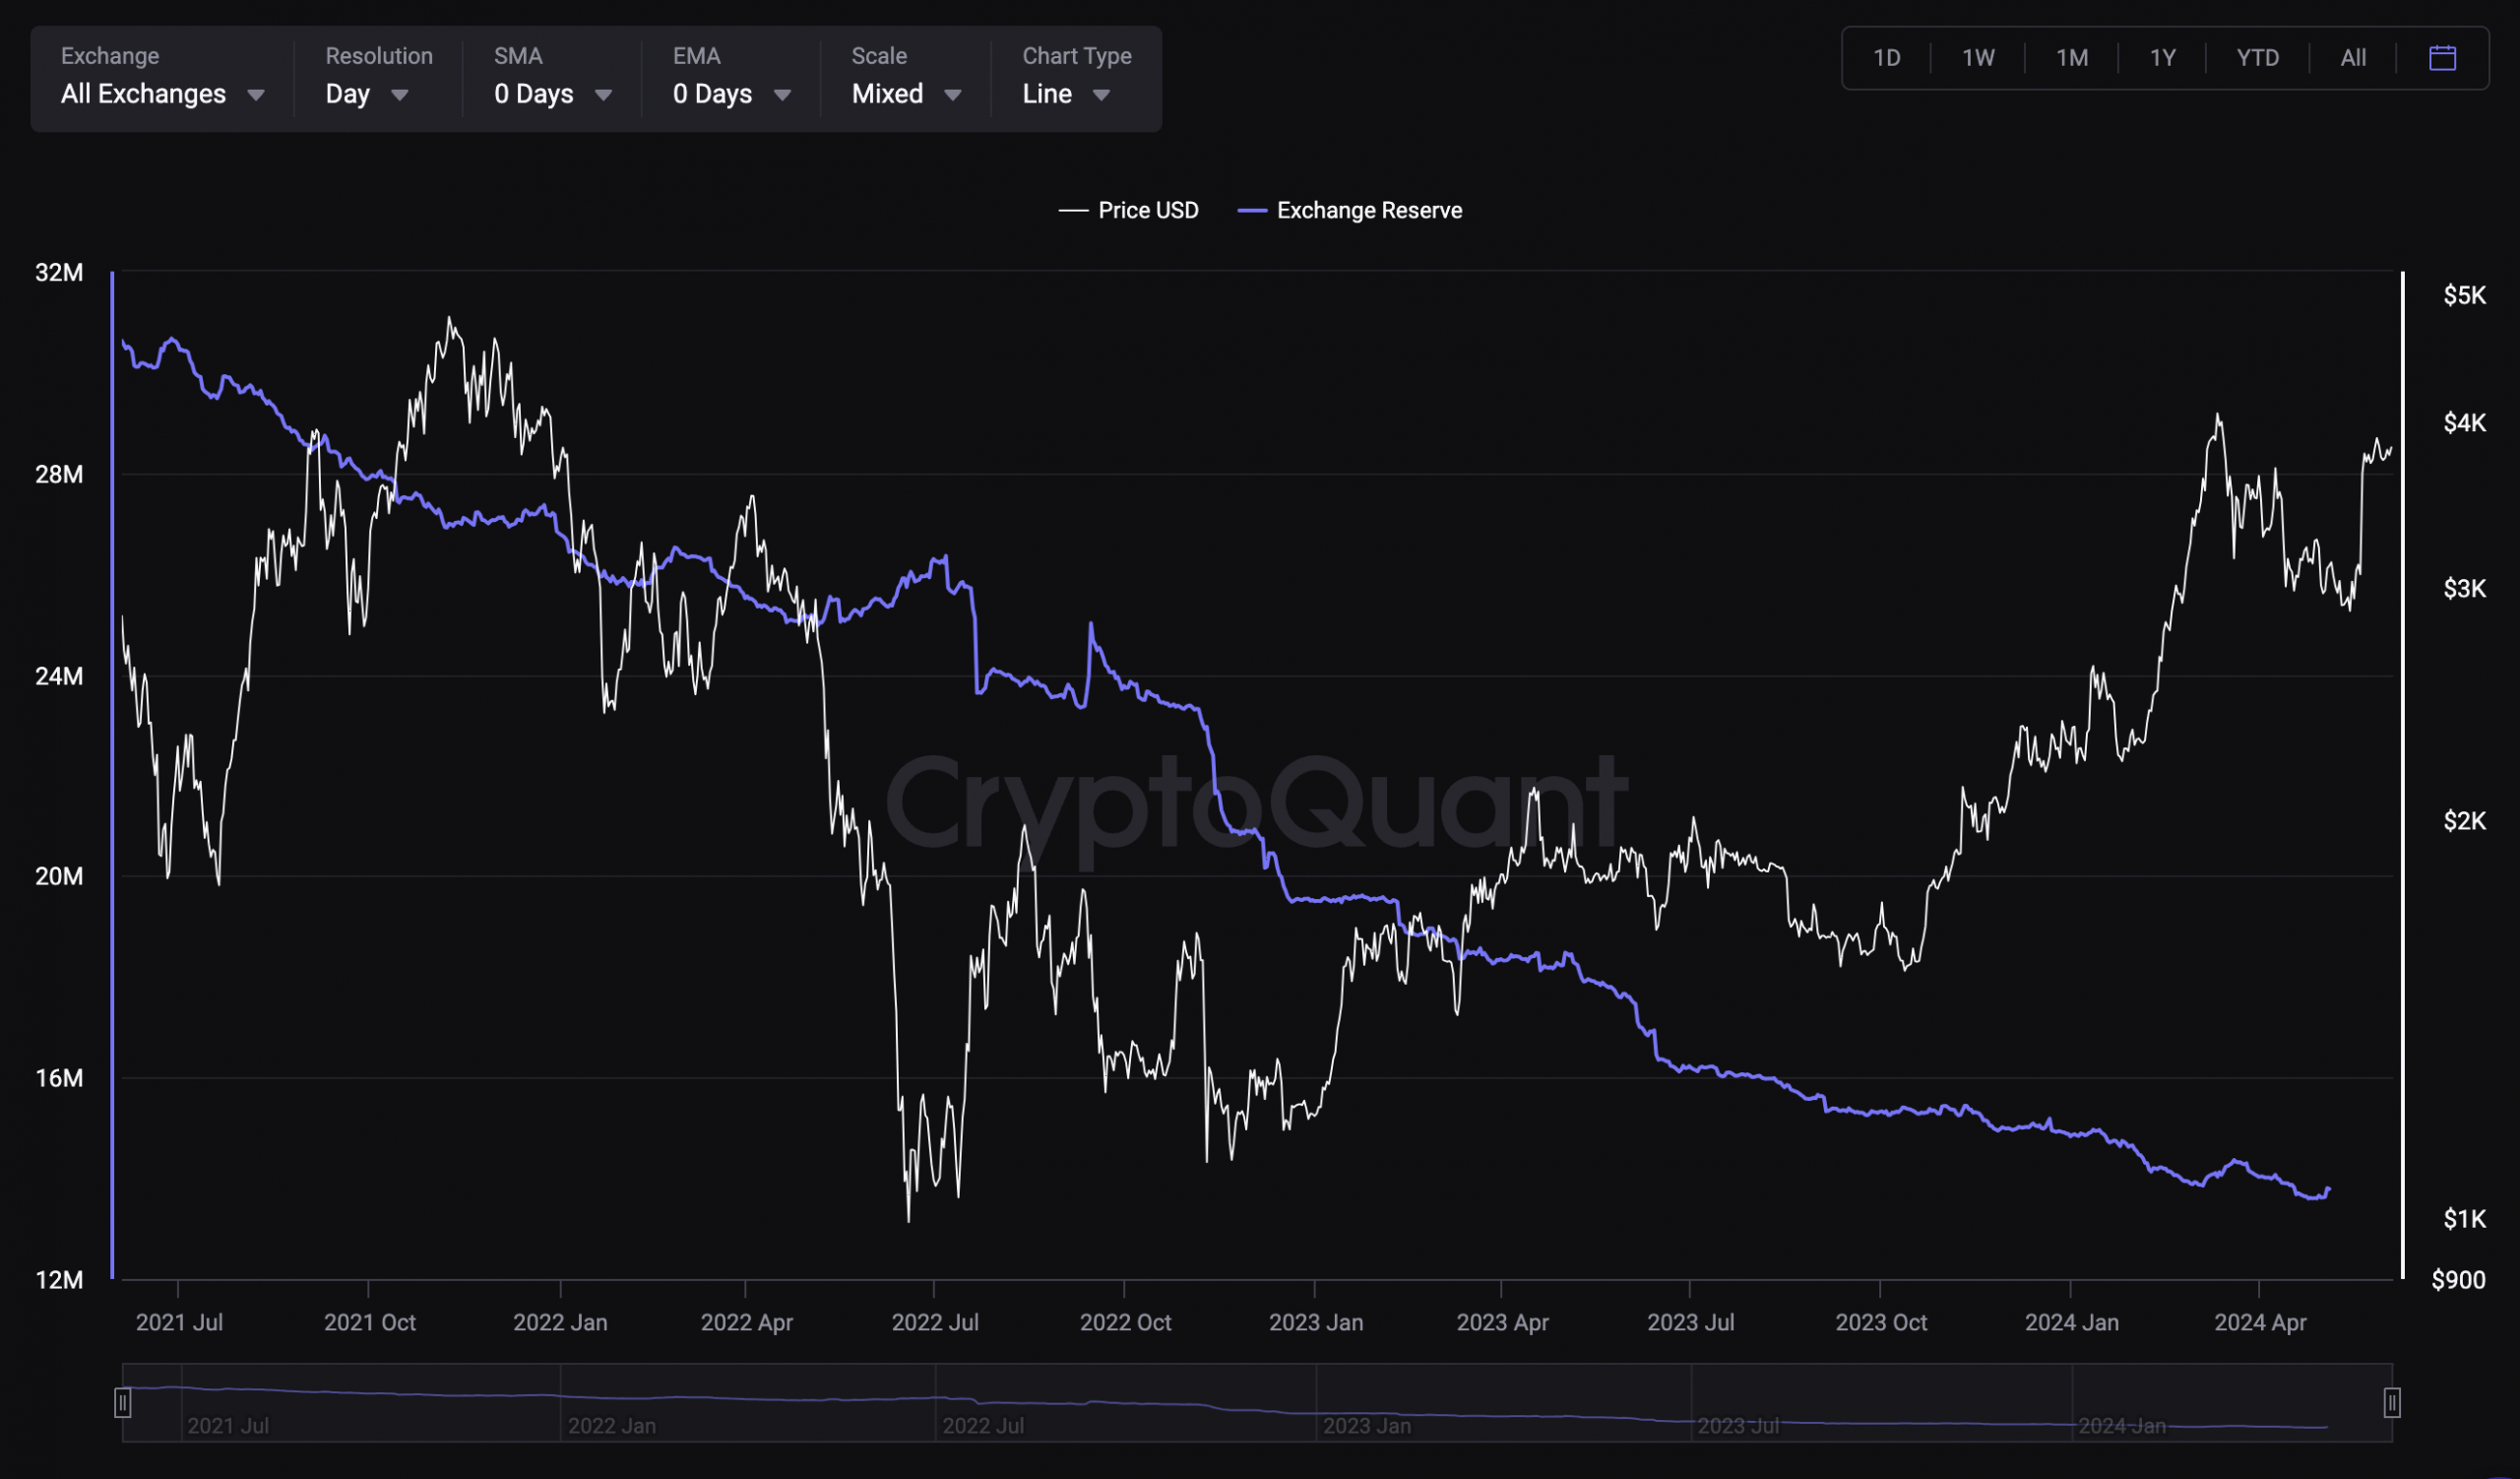The width and height of the screenshot is (2520, 1479).
Task: Click the navigator mini chart overview
Action: click(1256, 1403)
